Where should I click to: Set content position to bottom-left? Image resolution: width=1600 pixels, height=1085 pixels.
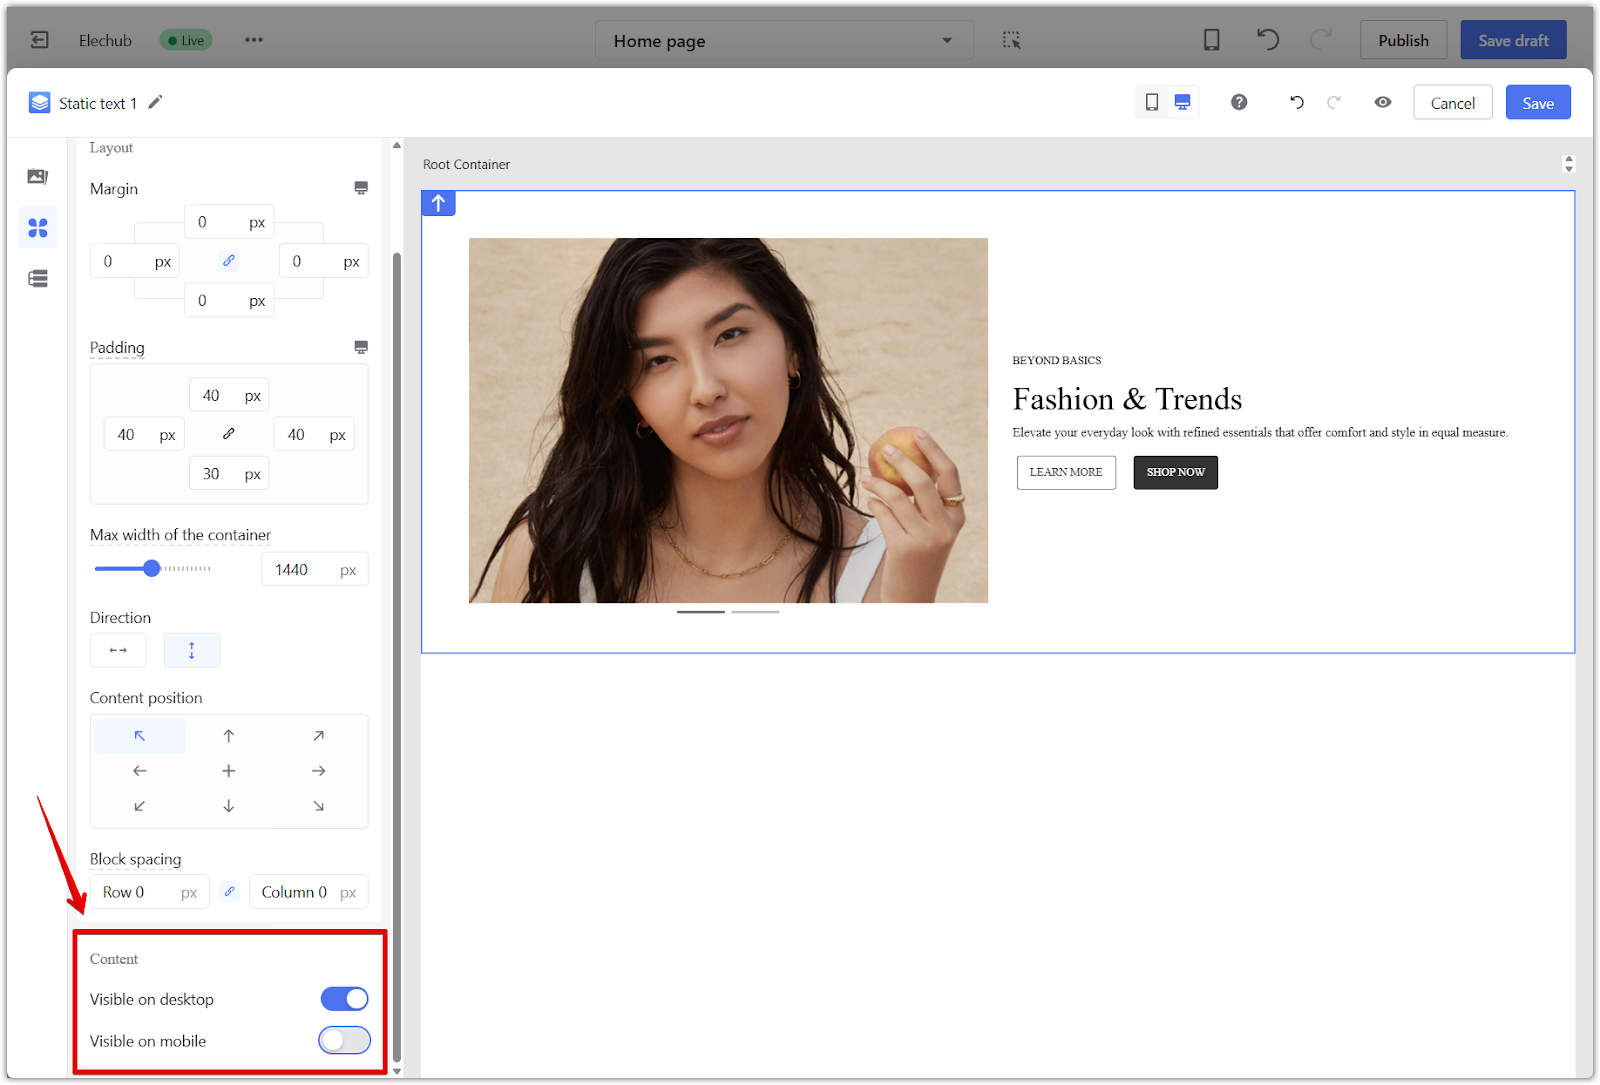(x=140, y=806)
